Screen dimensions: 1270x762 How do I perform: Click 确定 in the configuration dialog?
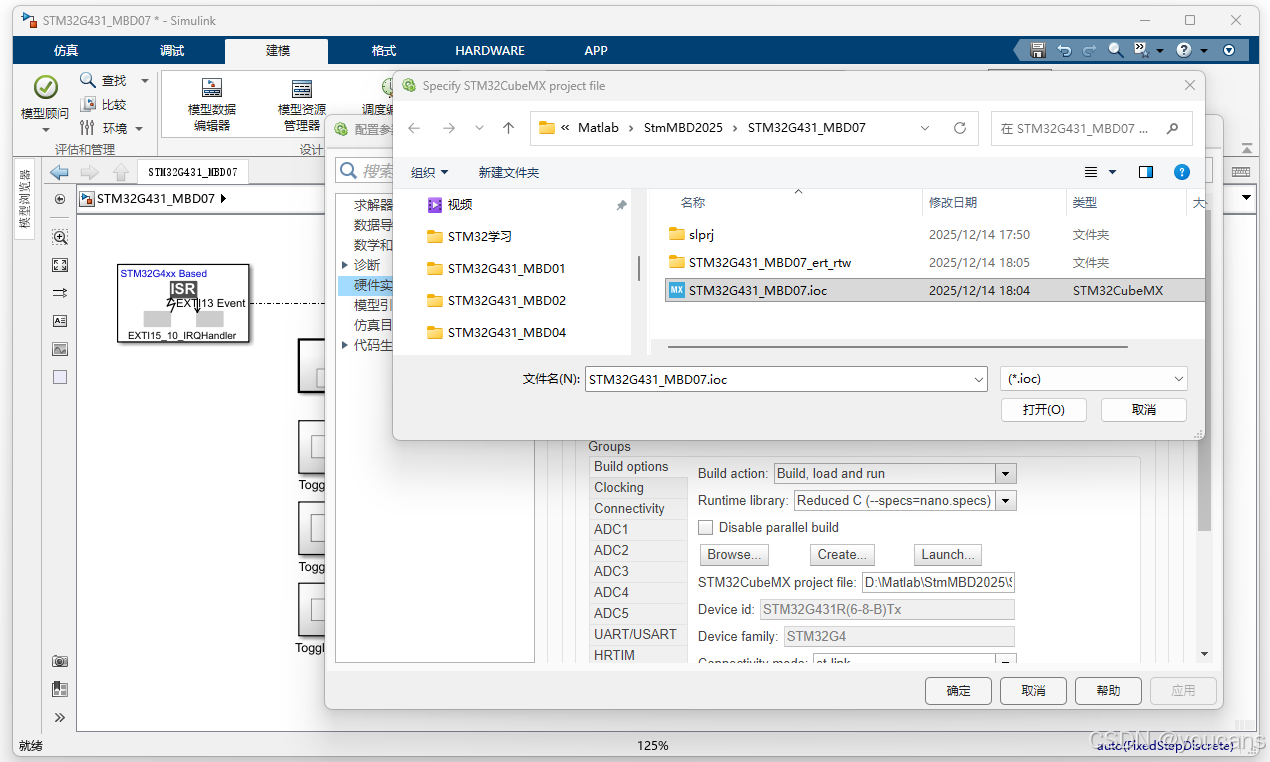click(x=958, y=690)
